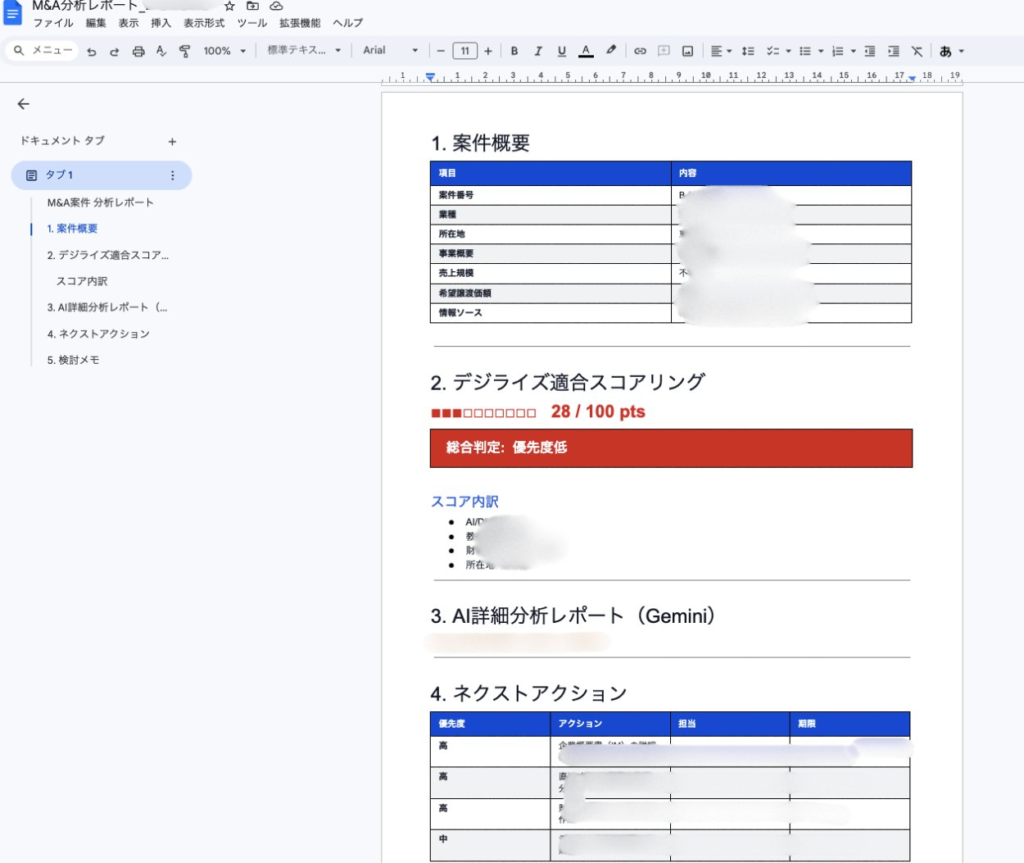1024x863 pixels.
Task: Open the 拡張機能 menu
Action: (300, 23)
